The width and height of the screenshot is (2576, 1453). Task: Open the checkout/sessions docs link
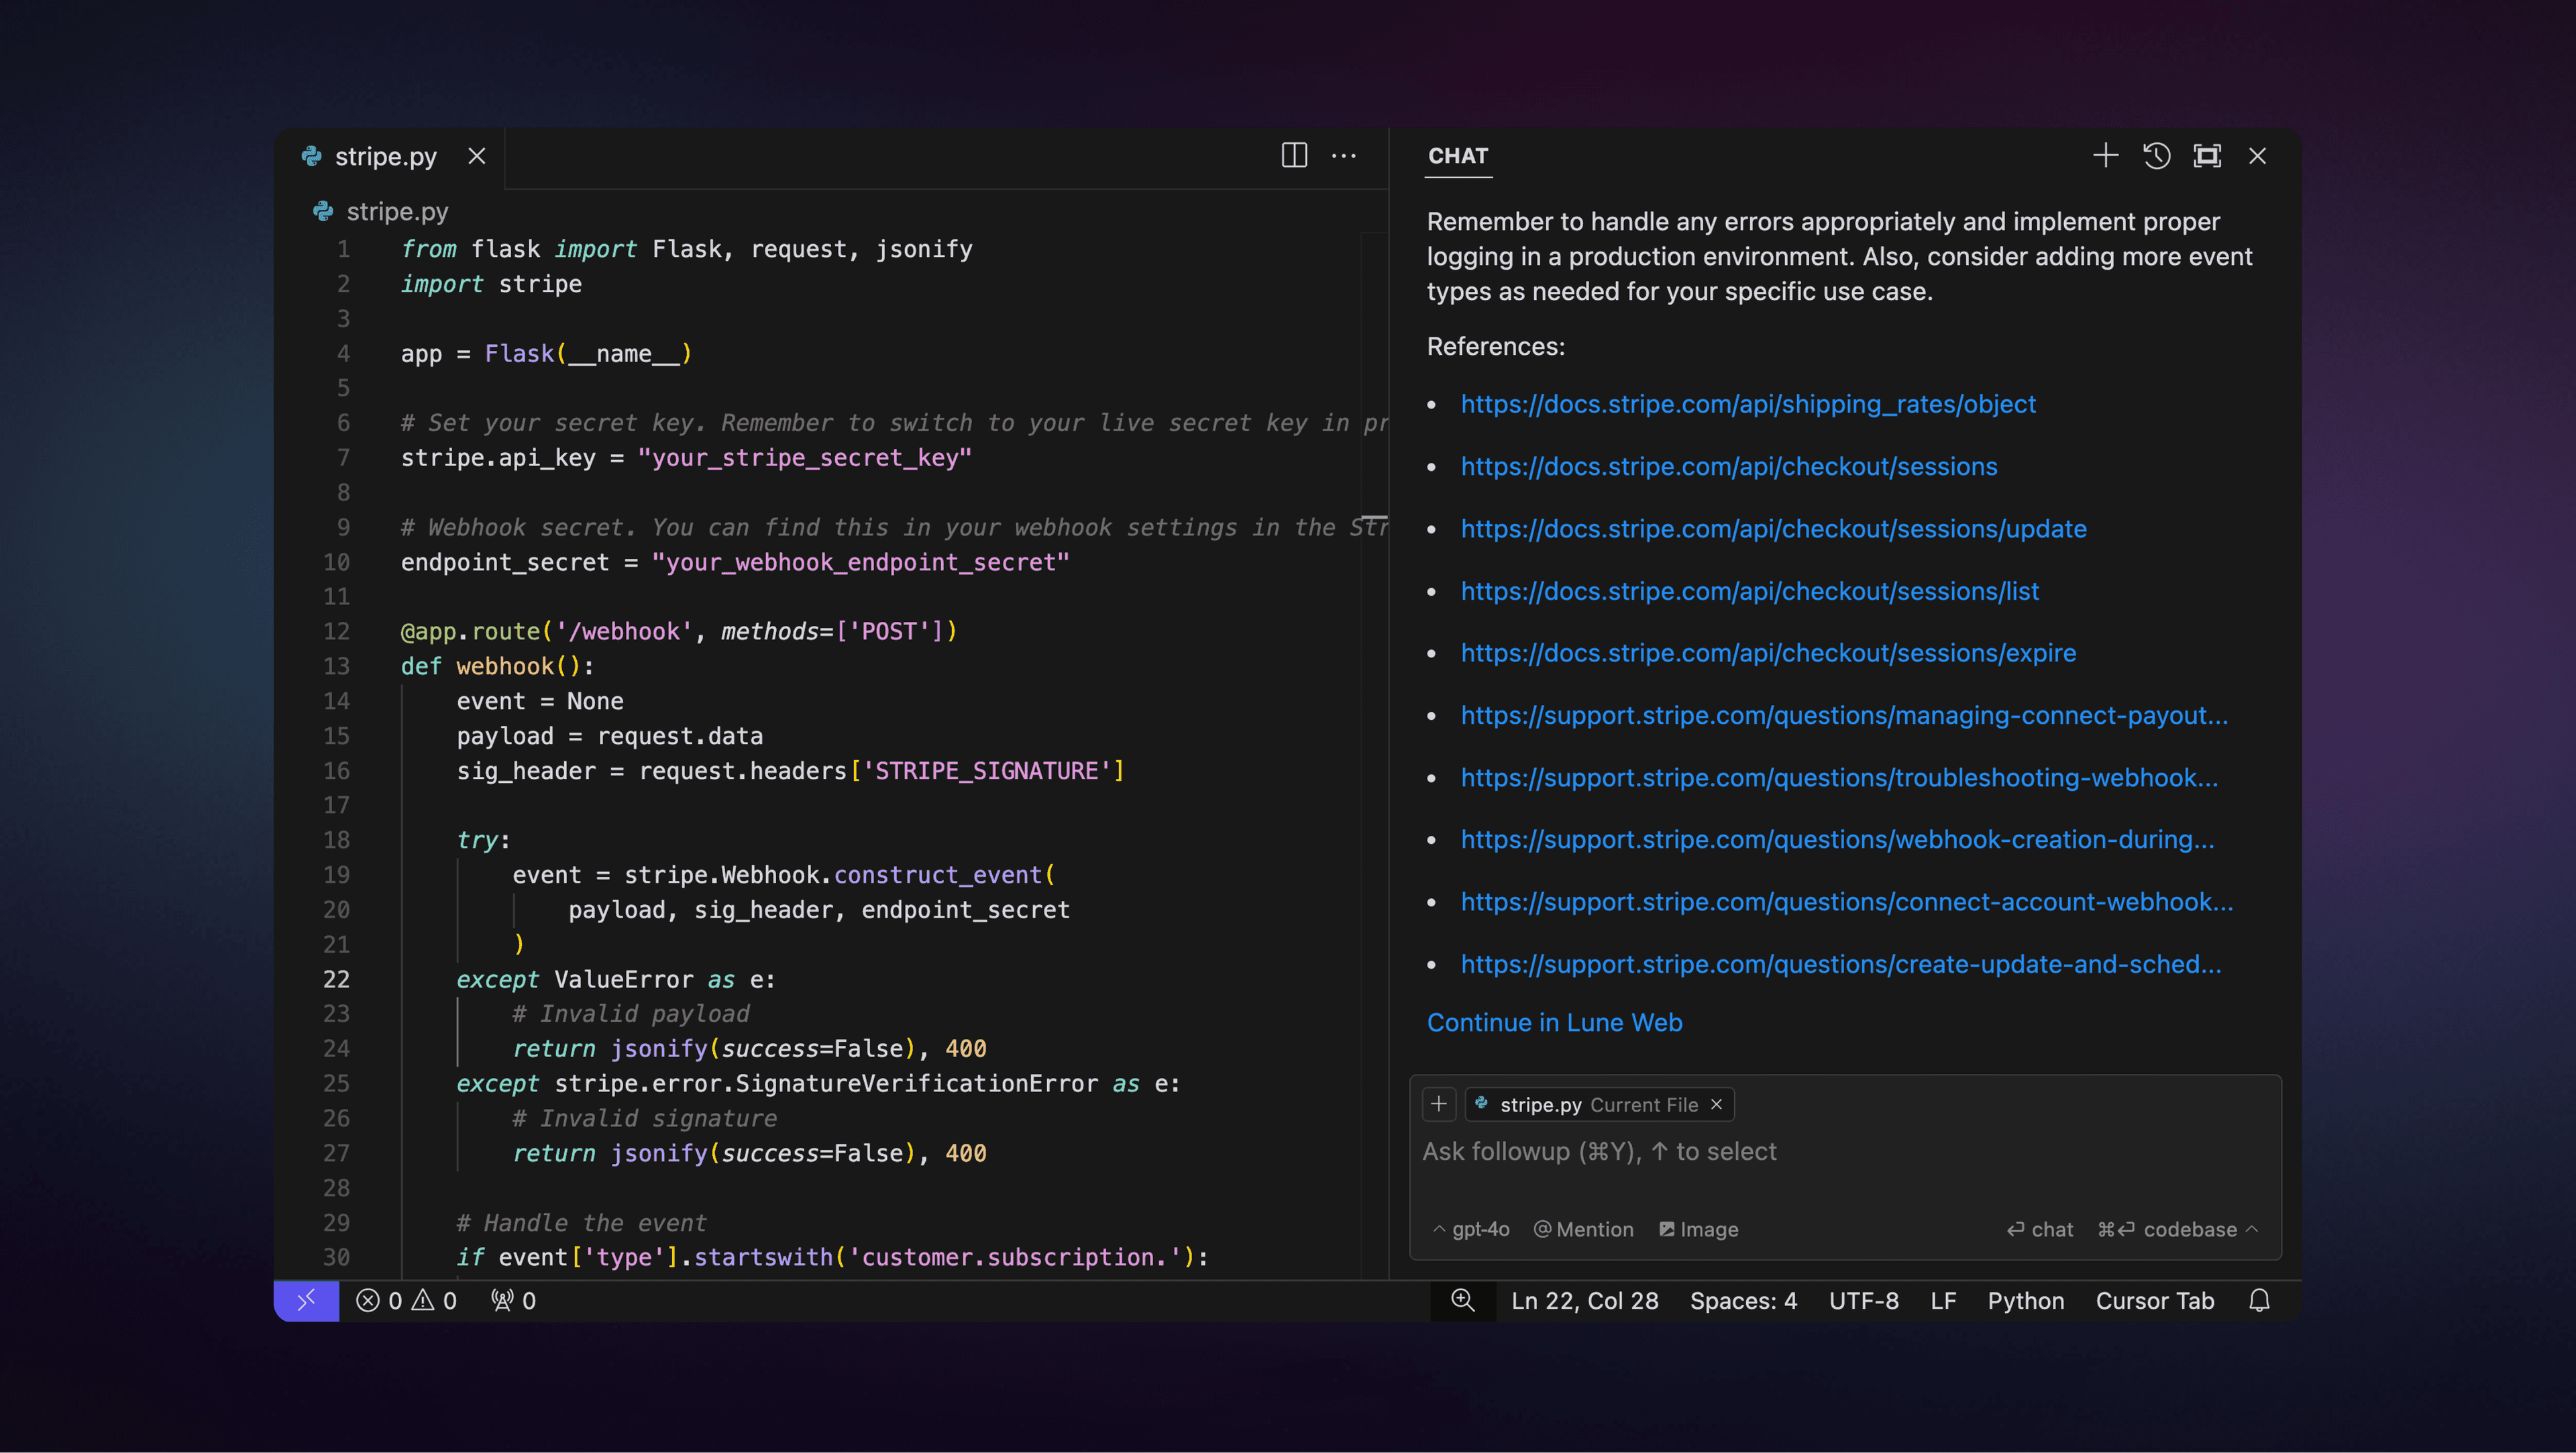pos(1729,466)
